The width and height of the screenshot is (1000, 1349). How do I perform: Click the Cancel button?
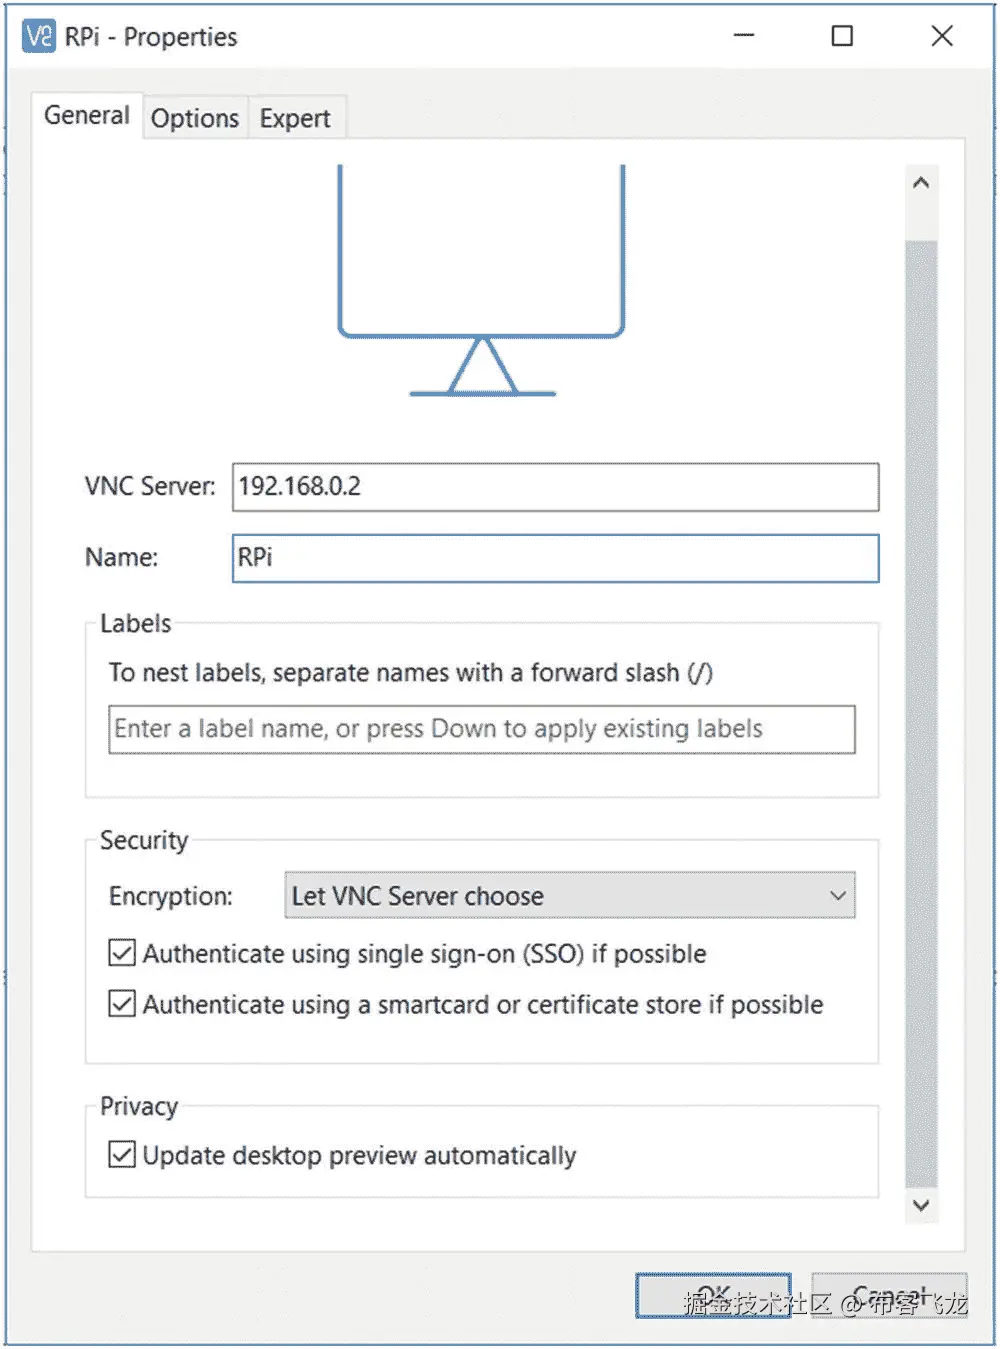point(889,1296)
